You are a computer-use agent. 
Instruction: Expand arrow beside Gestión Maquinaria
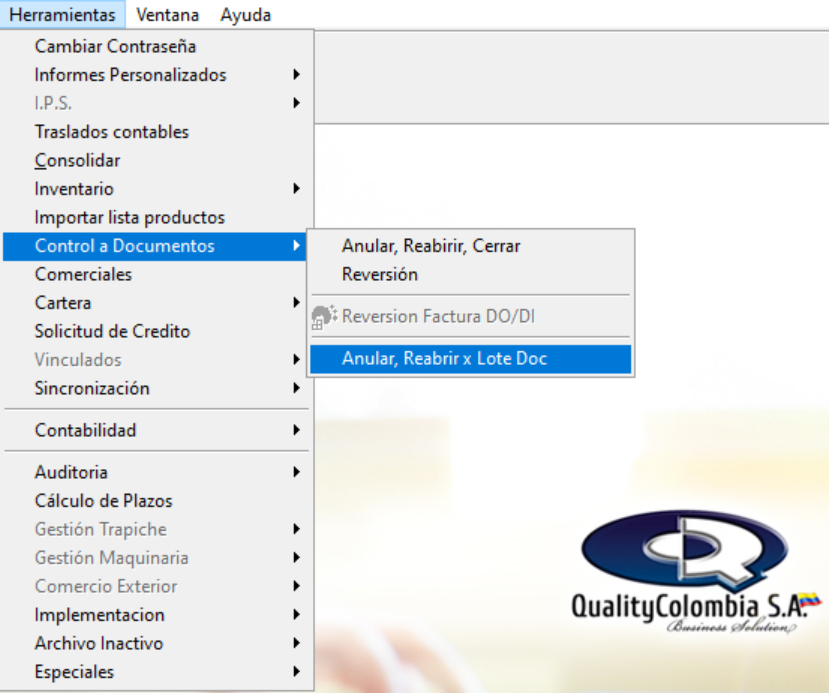296,559
